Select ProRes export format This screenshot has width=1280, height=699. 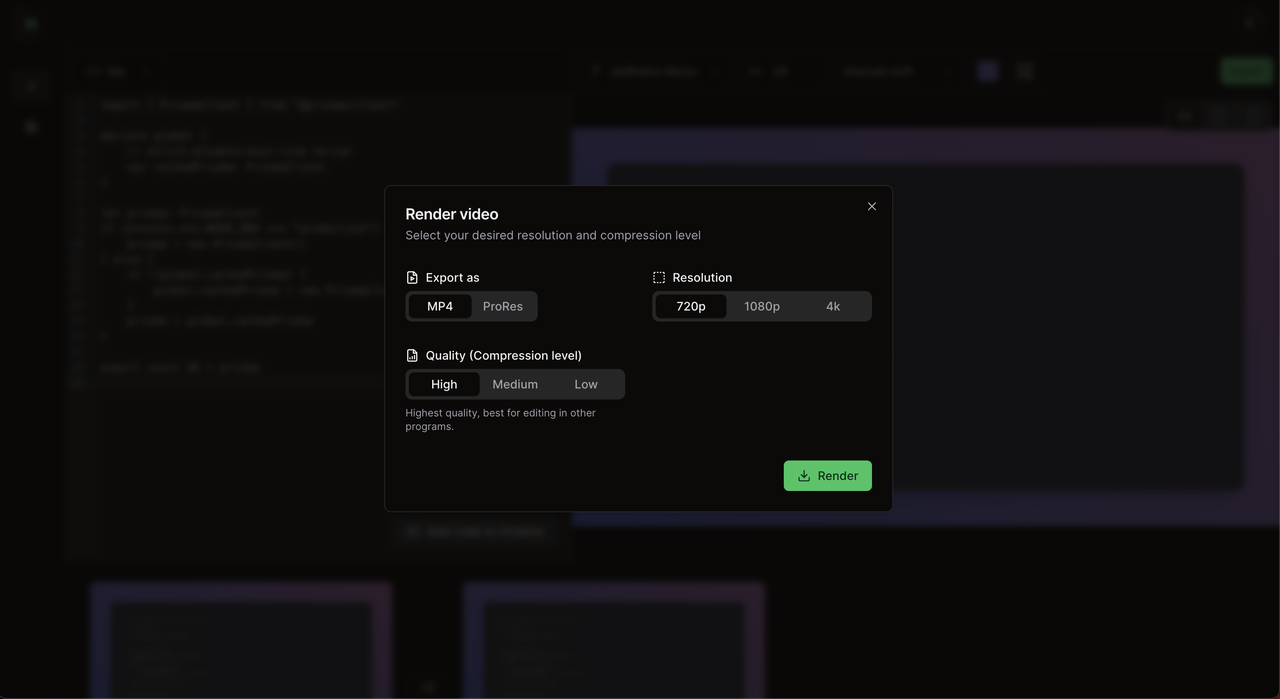503,306
